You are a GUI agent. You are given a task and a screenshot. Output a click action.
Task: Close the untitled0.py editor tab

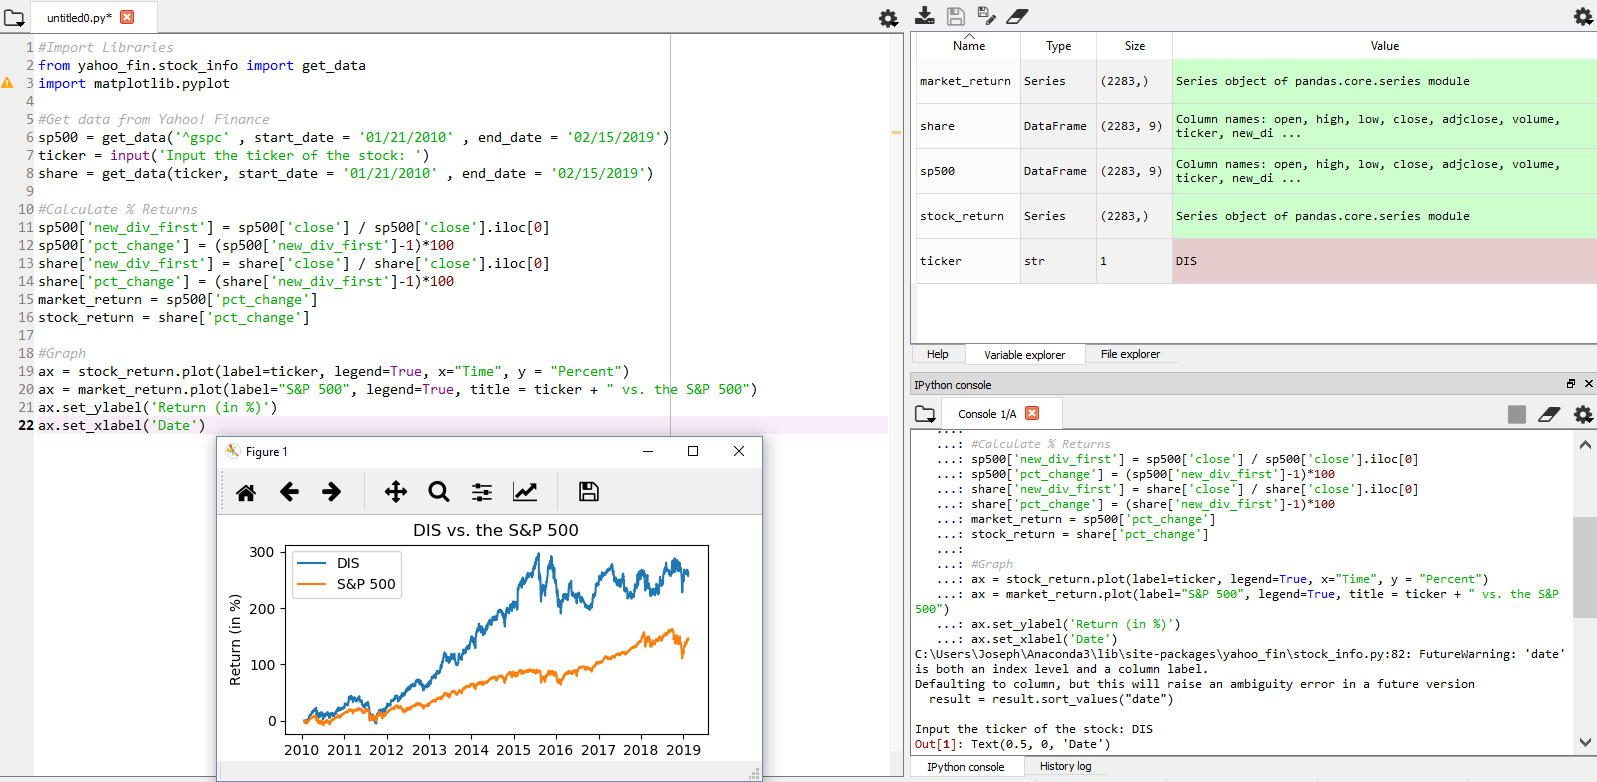[x=127, y=17]
